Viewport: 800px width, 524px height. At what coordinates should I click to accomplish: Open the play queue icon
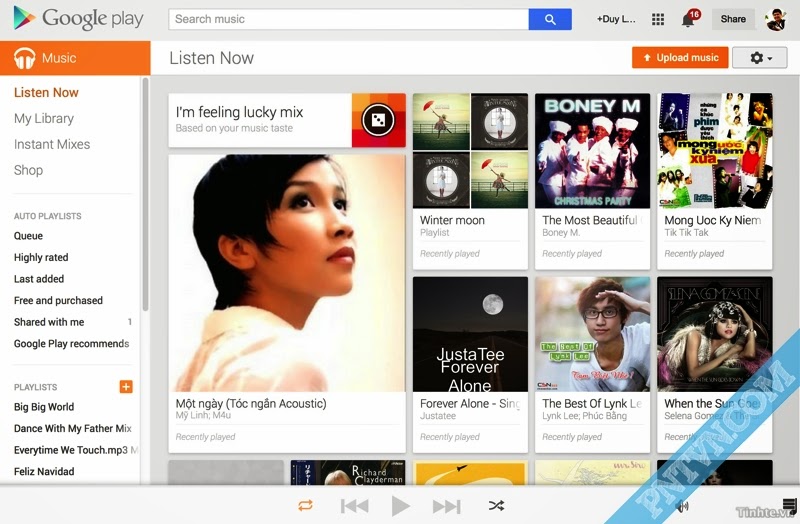(790, 506)
